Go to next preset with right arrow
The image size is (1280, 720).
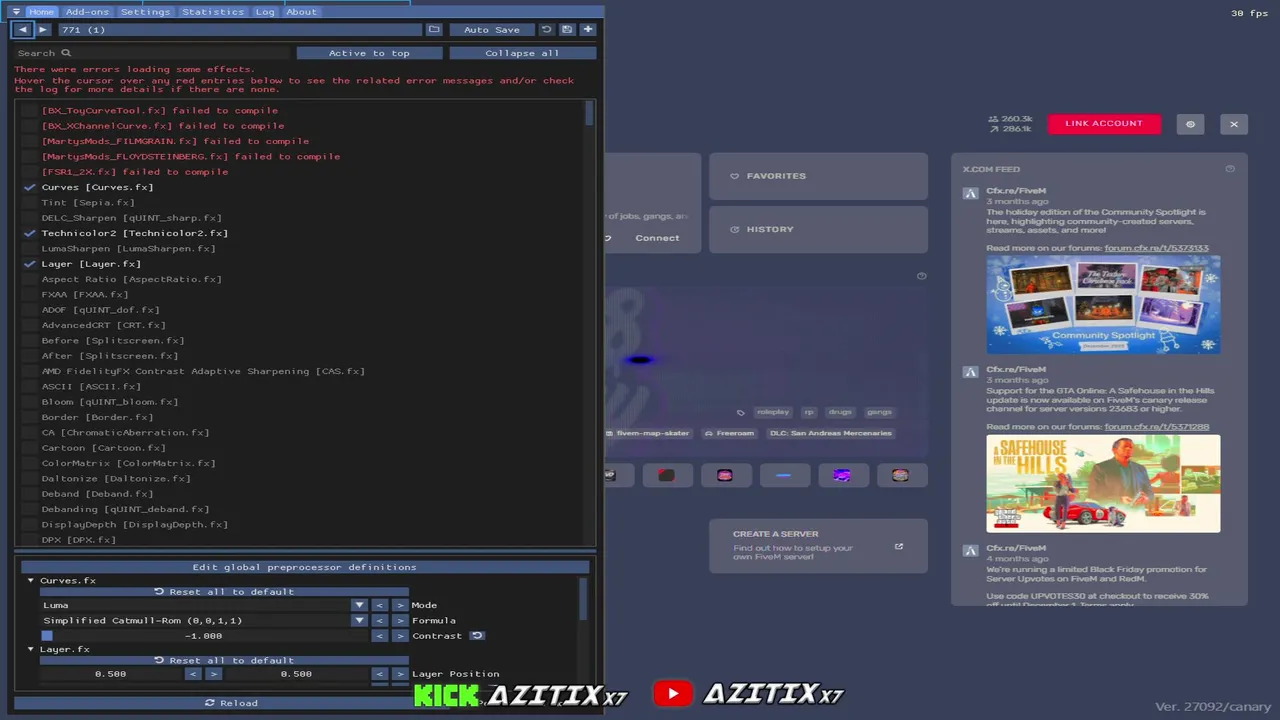(42, 30)
